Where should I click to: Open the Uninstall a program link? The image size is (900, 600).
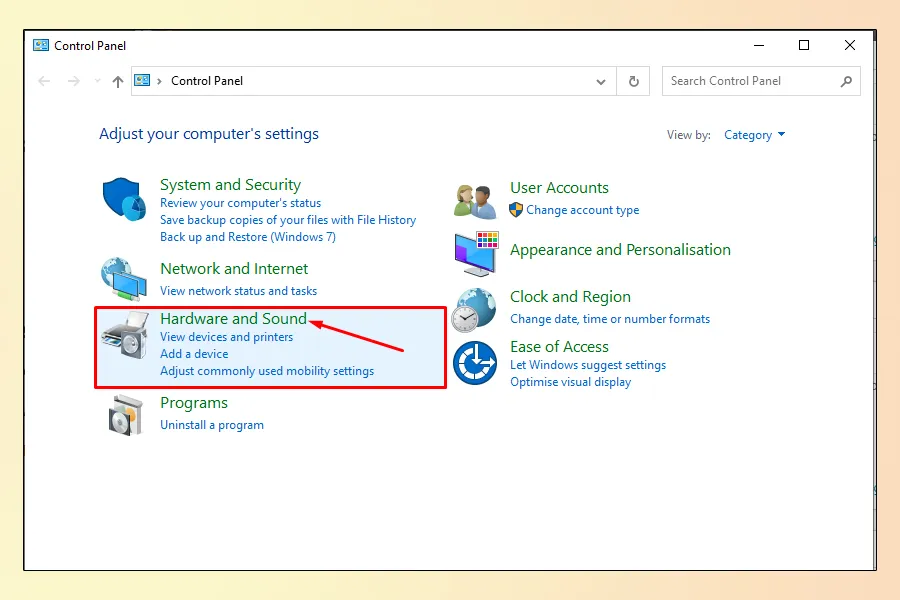pos(212,425)
